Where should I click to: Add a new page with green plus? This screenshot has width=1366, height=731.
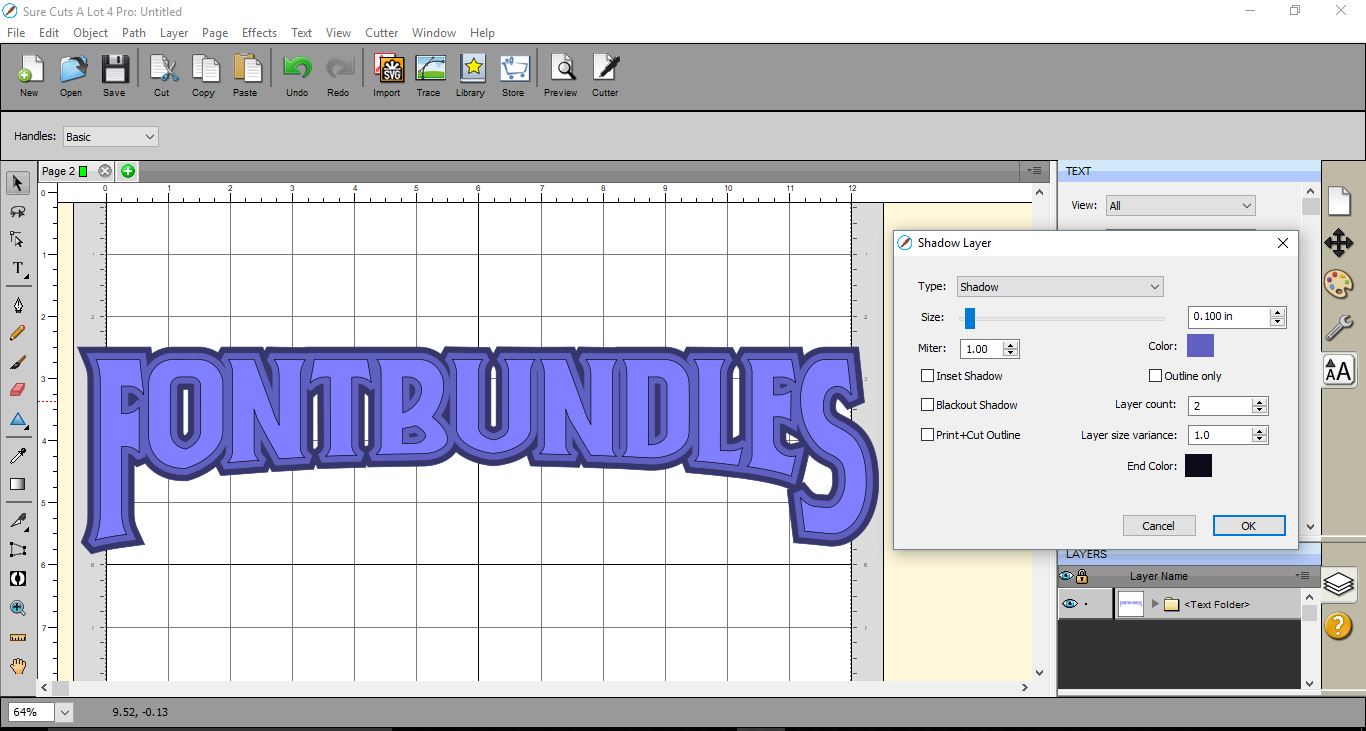click(x=128, y=171)
